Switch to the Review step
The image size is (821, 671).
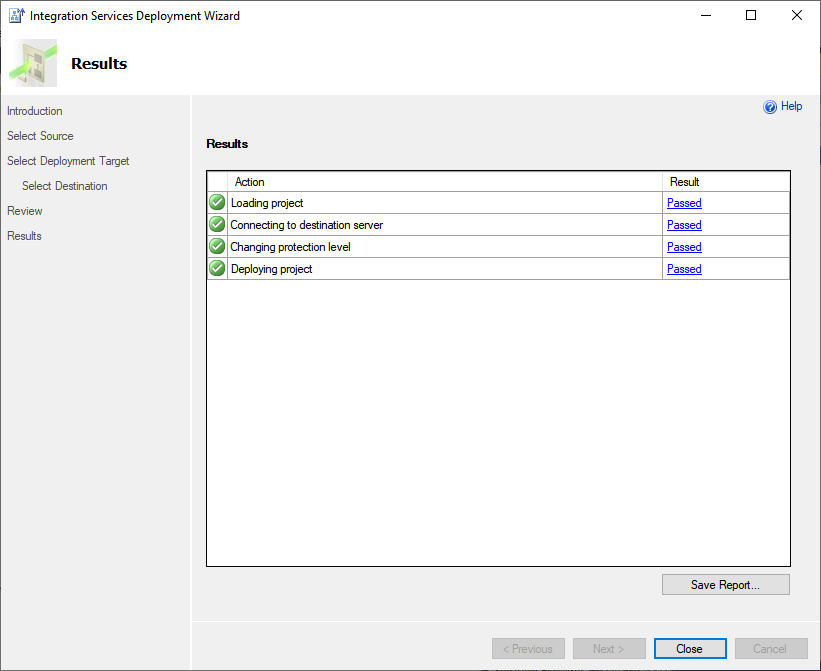[25, 211]
